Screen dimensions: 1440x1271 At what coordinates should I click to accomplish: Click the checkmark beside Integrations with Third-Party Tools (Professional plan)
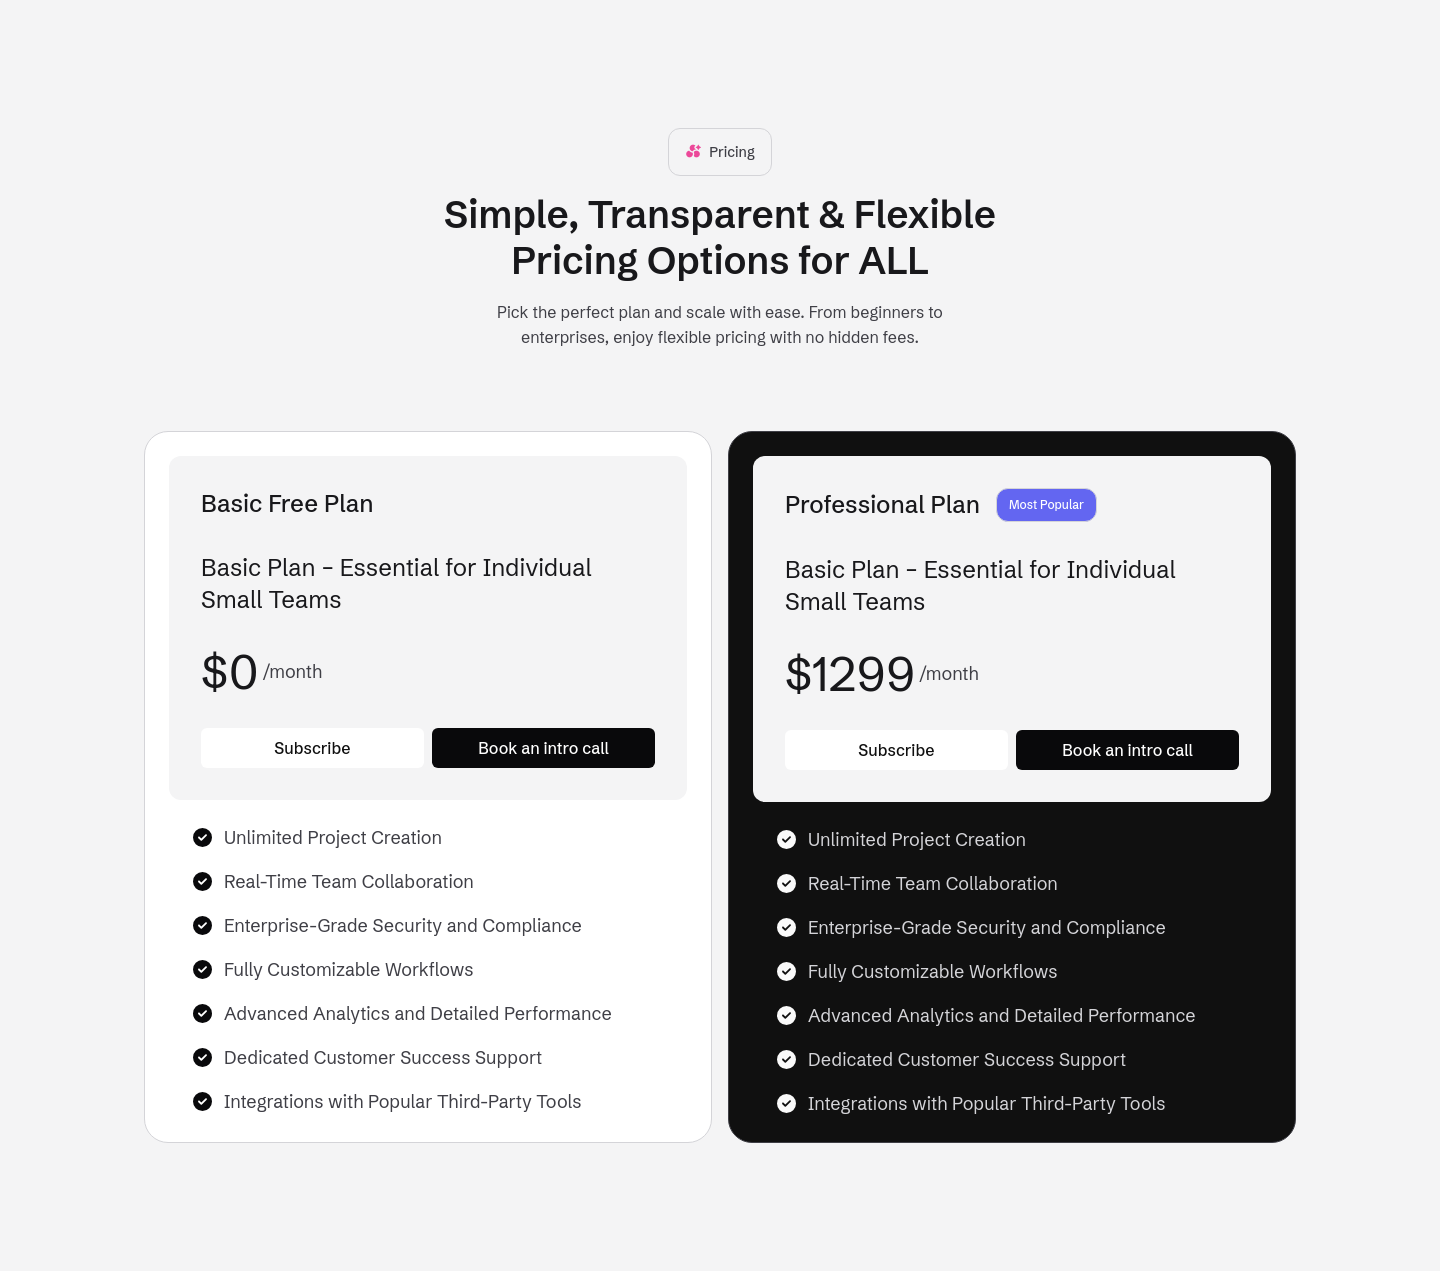[x=787, y=1103]
